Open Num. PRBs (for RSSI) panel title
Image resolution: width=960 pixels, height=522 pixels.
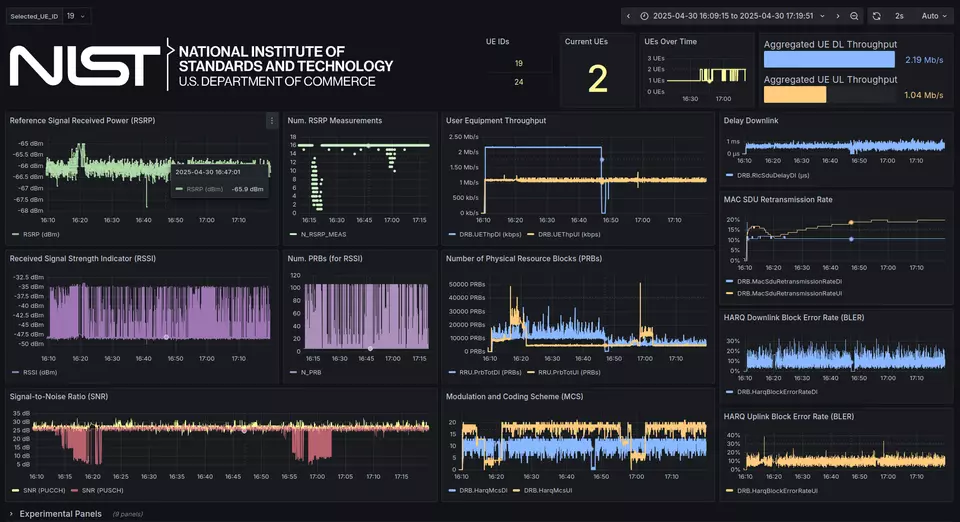325,259
